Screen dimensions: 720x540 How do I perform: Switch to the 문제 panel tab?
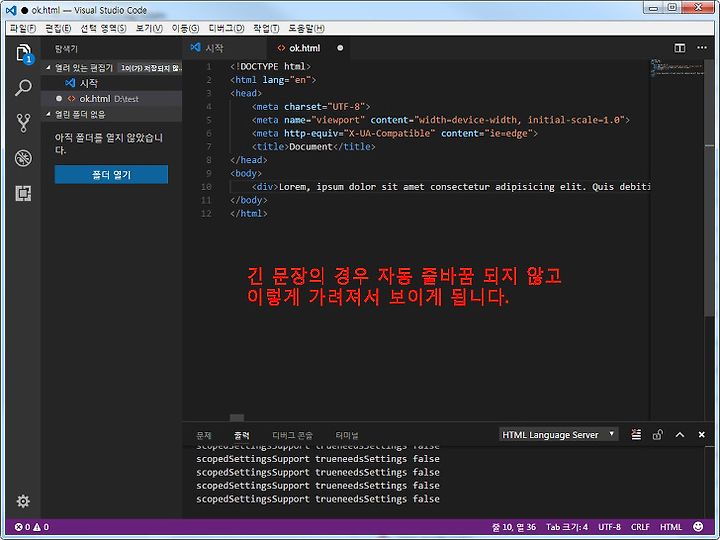(x=204, y=435)
